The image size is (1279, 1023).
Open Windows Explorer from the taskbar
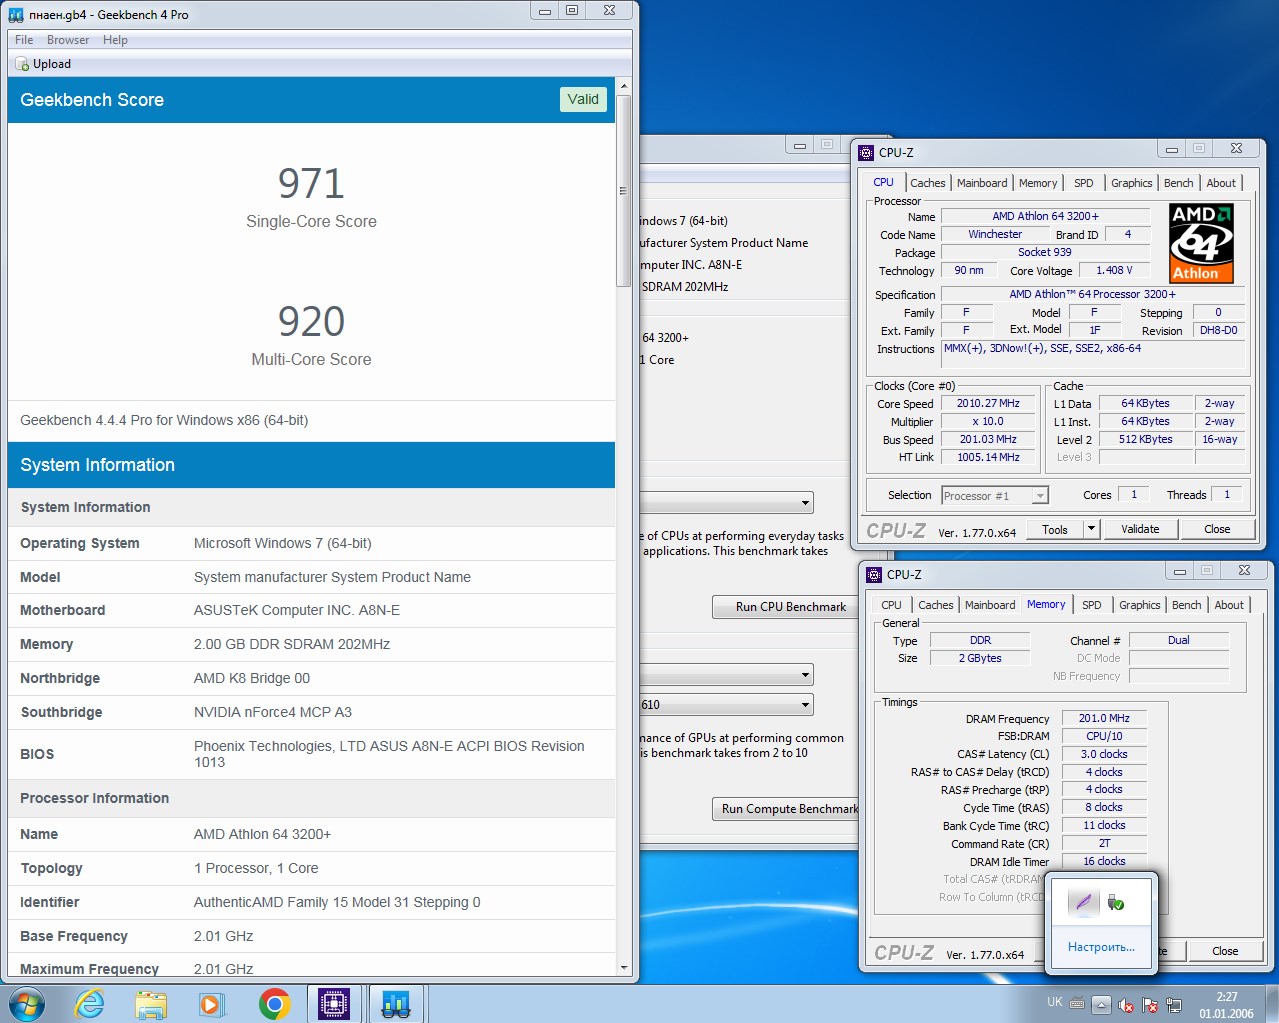tap(151, 1004)
